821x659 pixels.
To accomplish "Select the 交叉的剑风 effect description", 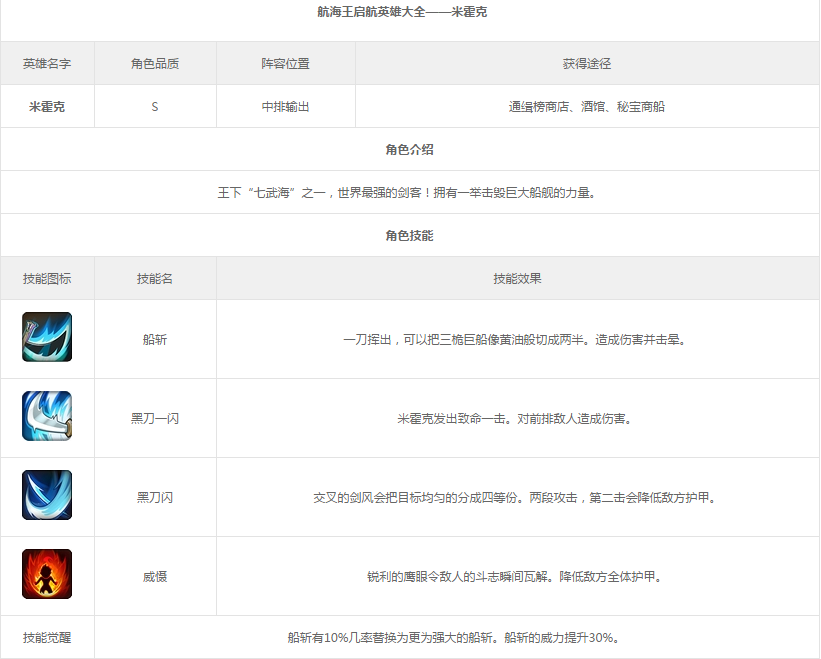I will (515, 498).
